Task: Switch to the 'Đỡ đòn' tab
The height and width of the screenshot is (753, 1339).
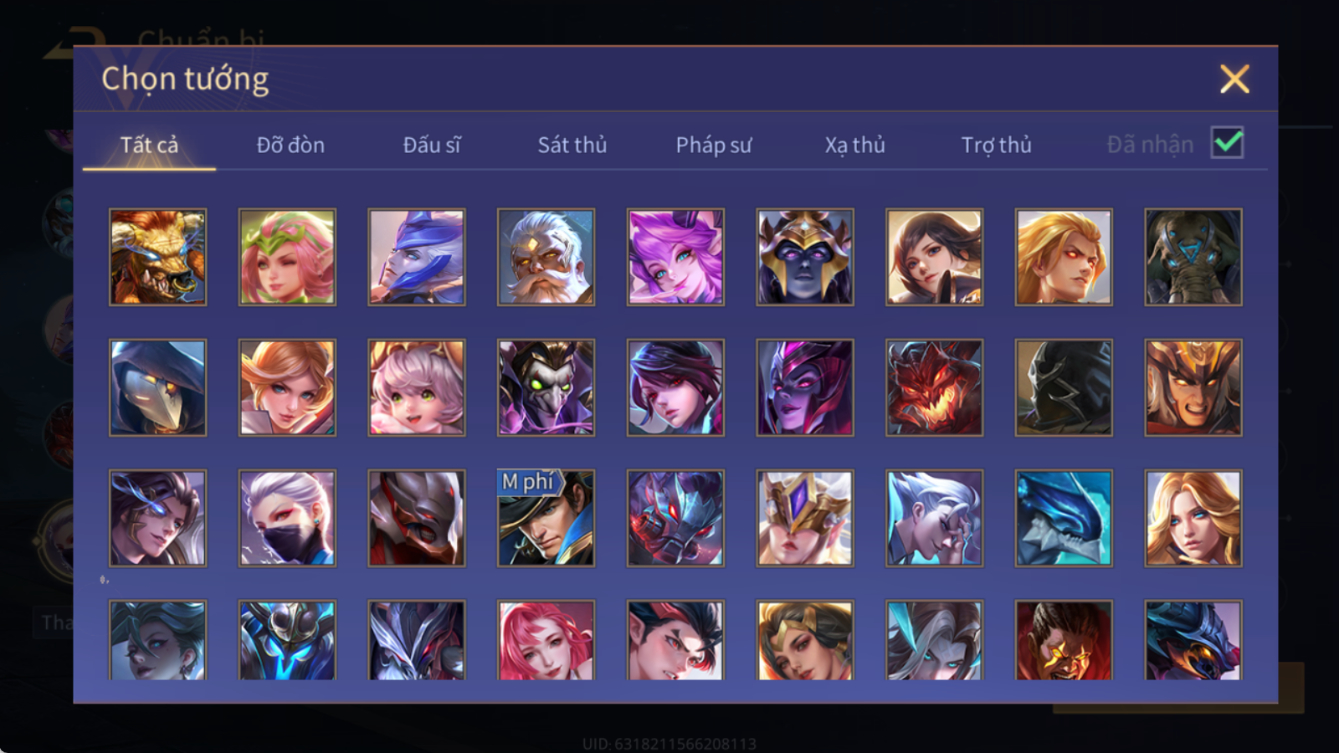Action: (x=291, y=145)
